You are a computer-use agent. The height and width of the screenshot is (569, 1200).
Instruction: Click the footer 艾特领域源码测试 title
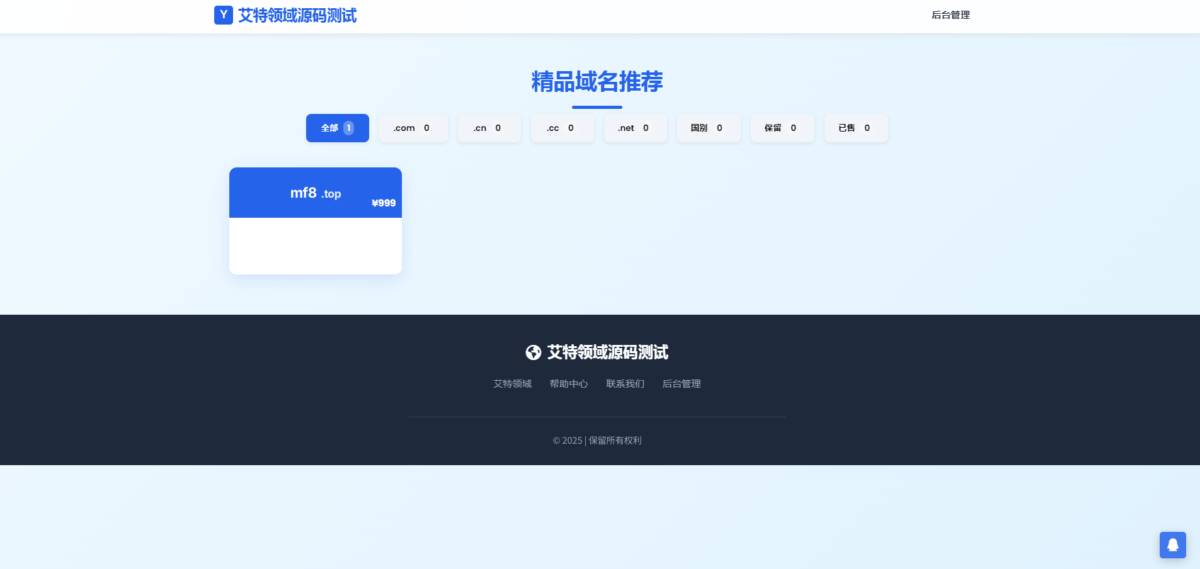(607, 352)
